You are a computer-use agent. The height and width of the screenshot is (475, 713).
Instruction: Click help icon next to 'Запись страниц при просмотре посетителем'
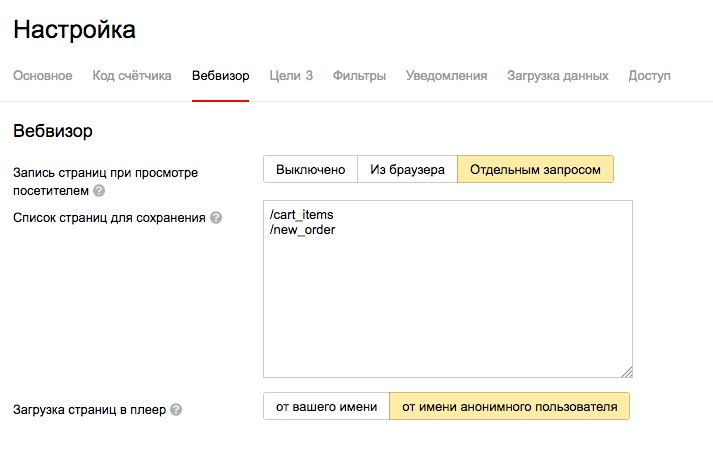click(x=99, y=190)
